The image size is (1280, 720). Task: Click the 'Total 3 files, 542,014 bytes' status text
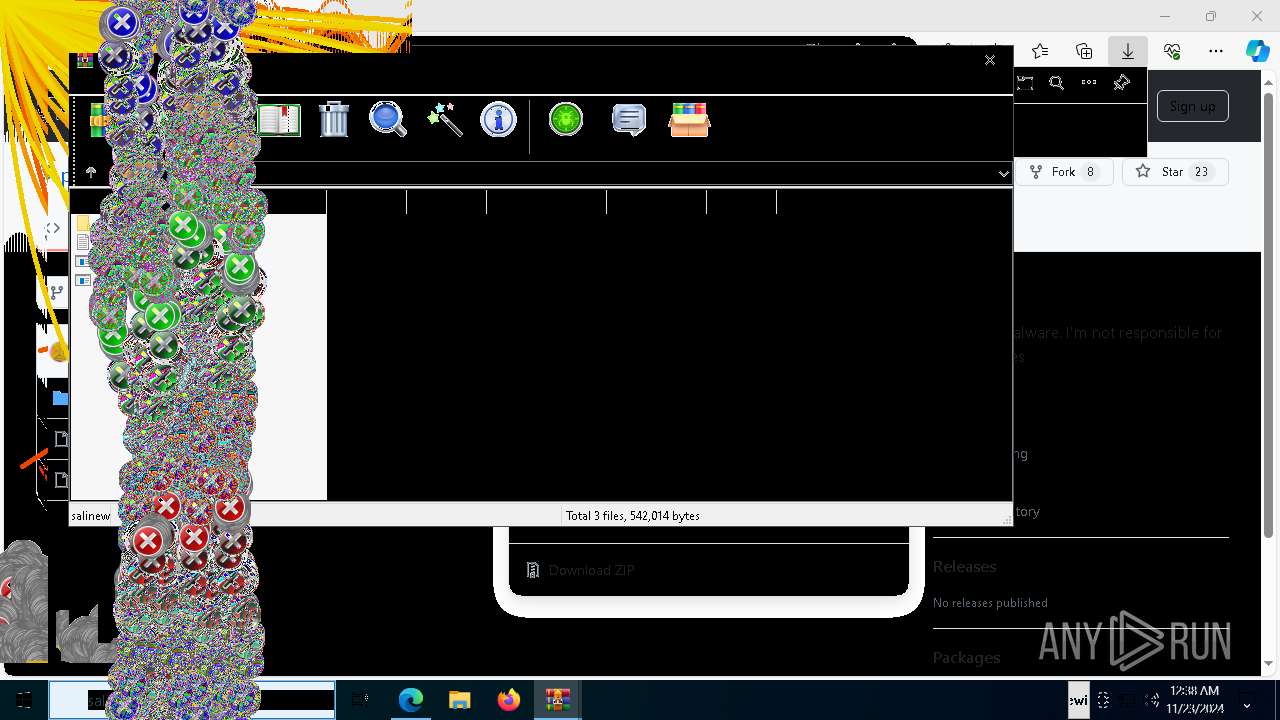click(633, 516)
